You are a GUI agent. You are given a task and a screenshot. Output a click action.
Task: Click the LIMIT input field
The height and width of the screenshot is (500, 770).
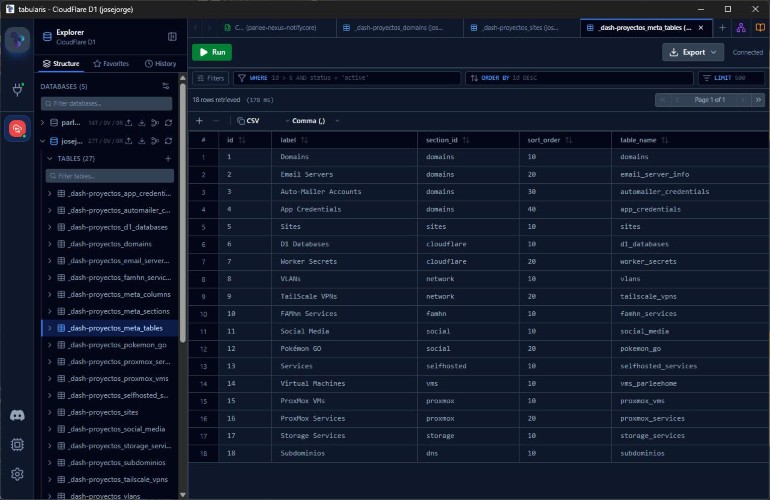(x=731, y=78)
